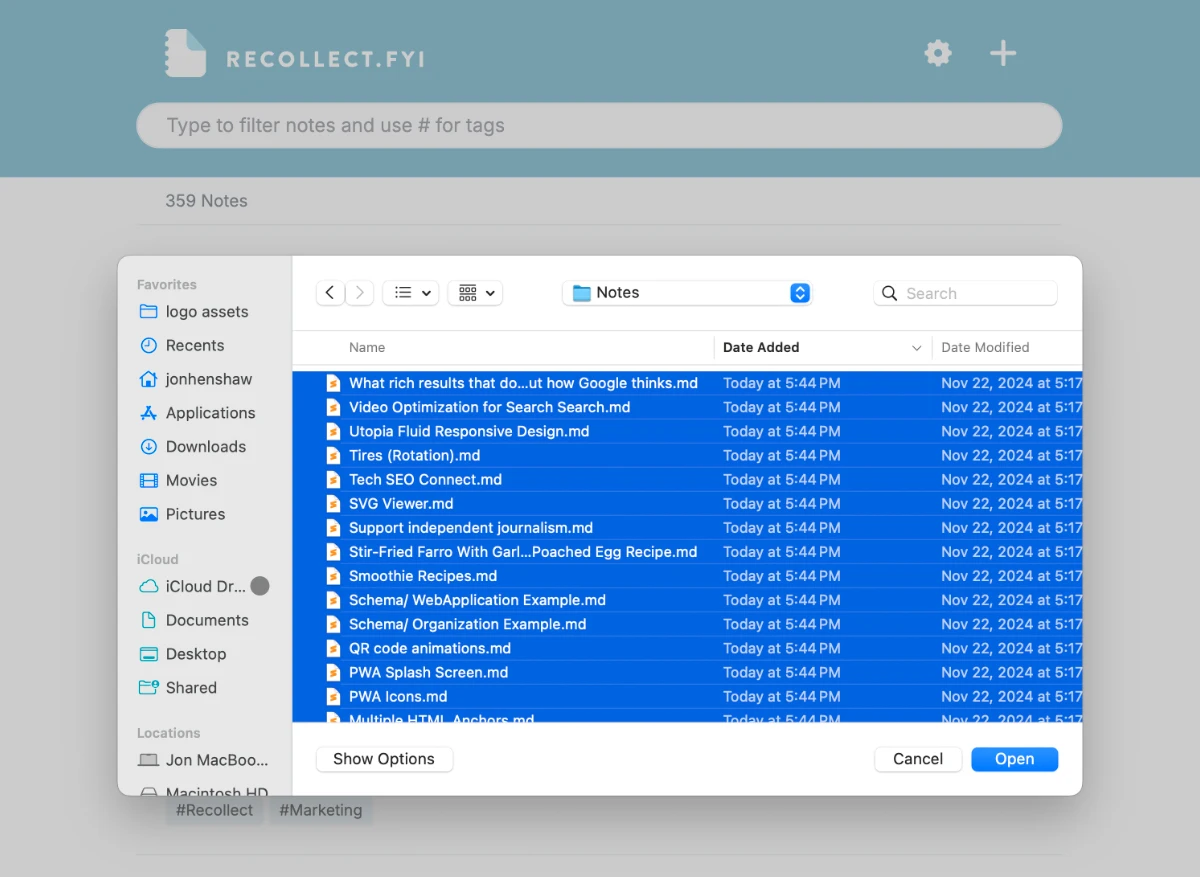Screen dimensions: 1200x877
Task: Open the list view options dropdown
Action: click(x=410, y=292)
